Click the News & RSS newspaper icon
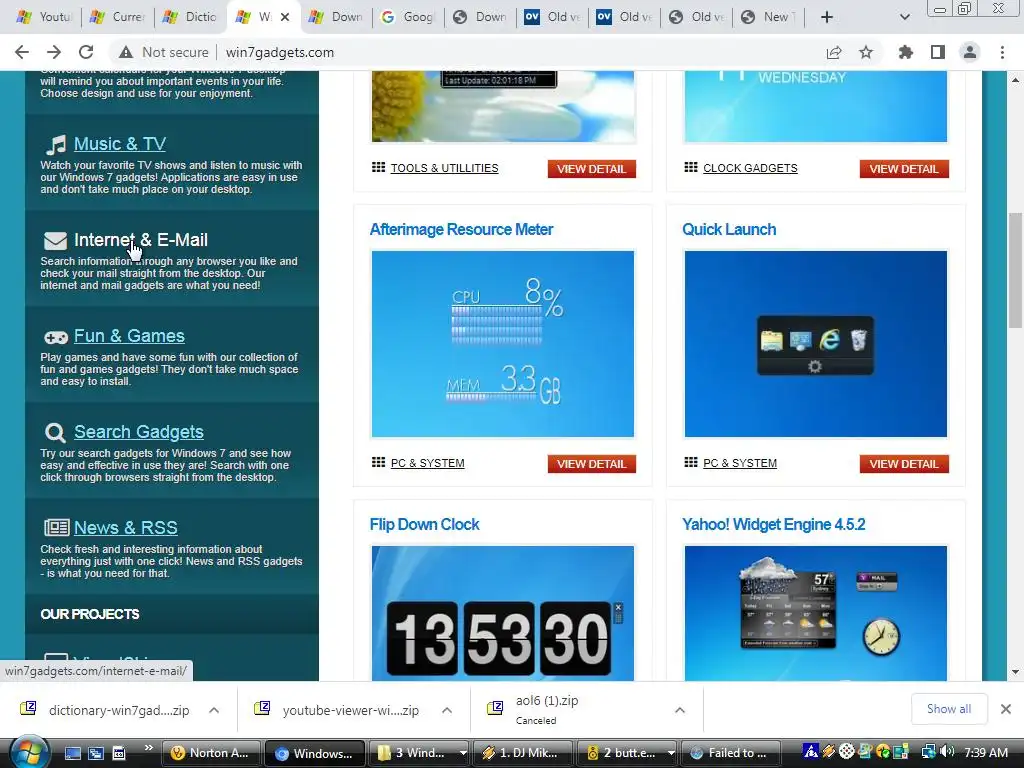This screenshot has height=768, width=1024. [x=56, y=527]
